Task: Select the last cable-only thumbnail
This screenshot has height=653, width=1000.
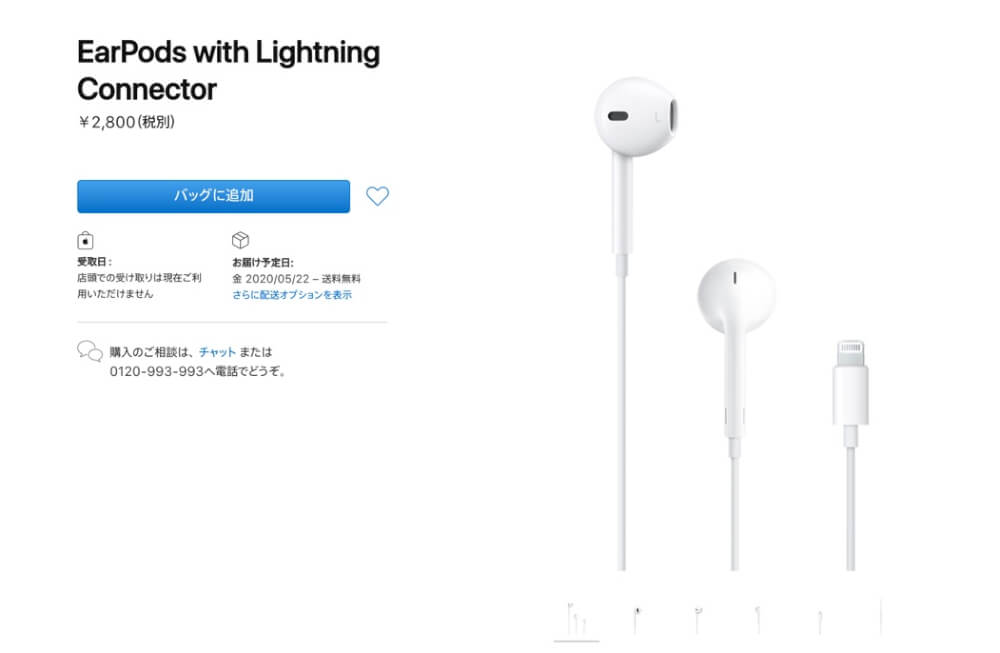Action: pyautogui.click(x=881, y=617)
